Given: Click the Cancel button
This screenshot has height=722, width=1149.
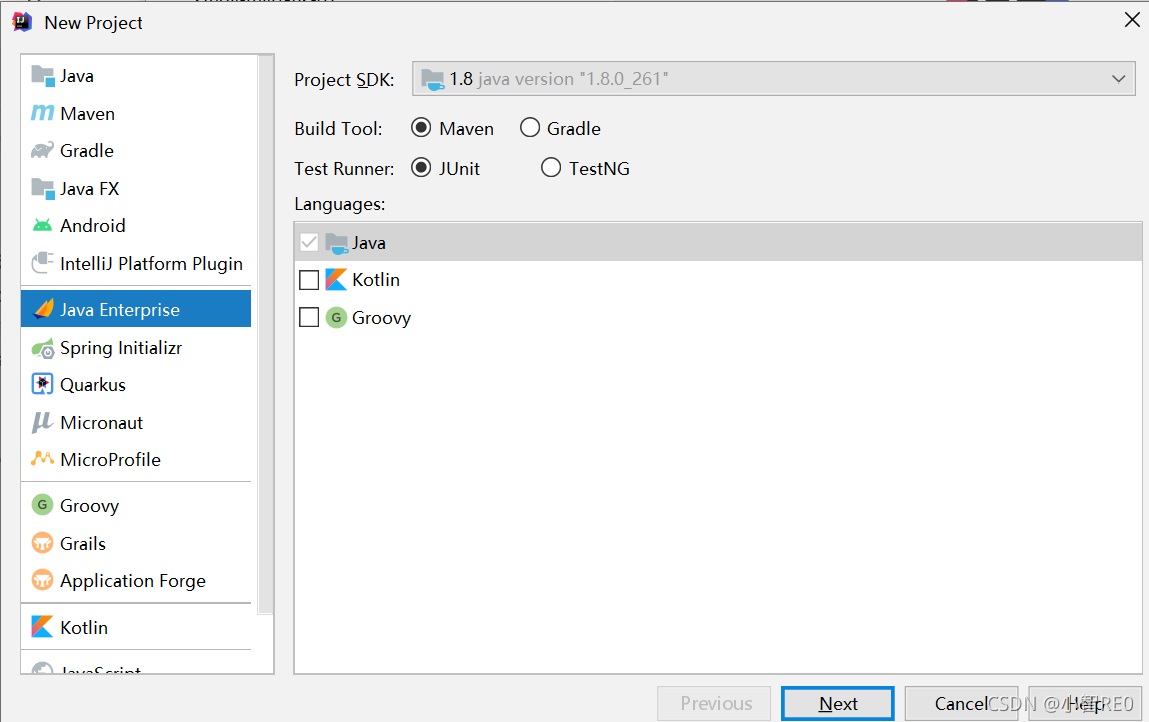Looking at the screenshot, I should [961, 704].
